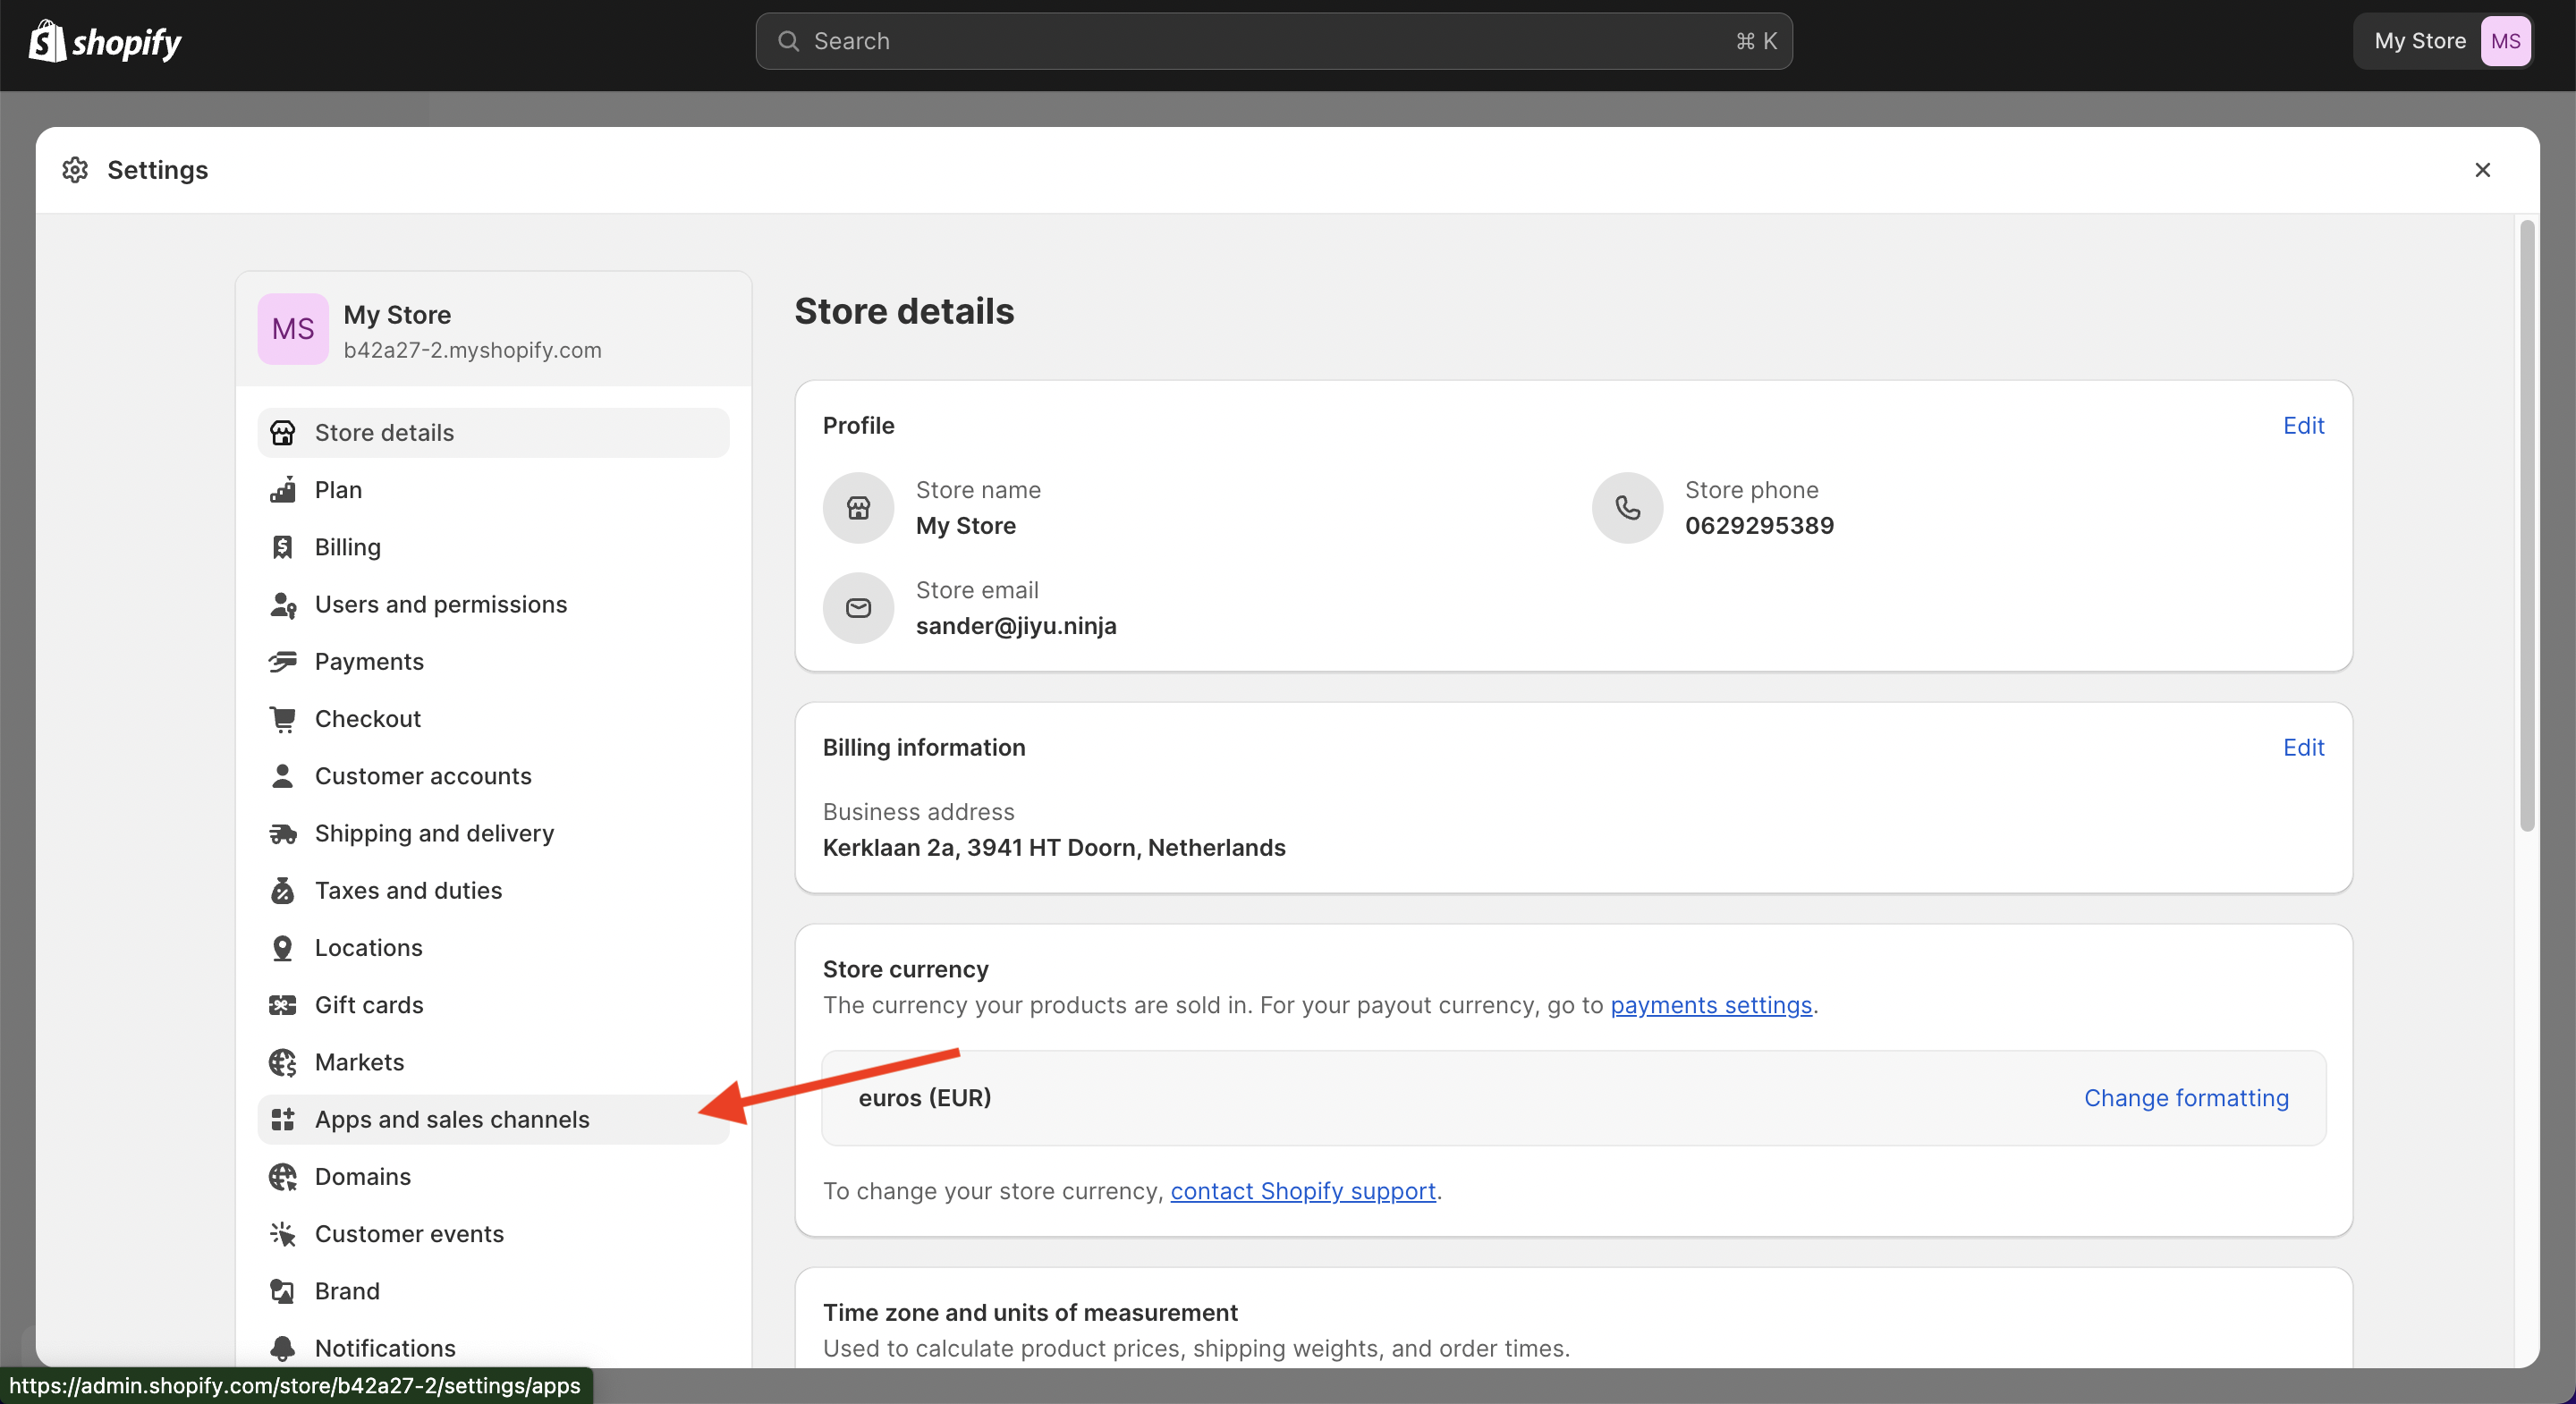The height and width of the screenshot is (1404, 2576).
Task: Edit the Billing information section
Action: [x=2303, y=748]
